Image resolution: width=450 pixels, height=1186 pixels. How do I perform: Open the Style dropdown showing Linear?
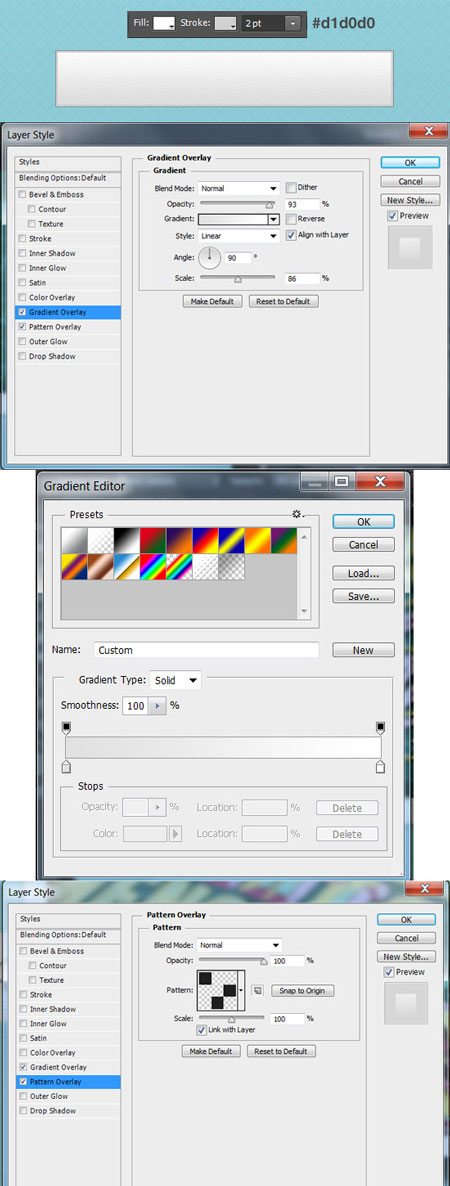[239, 236]
